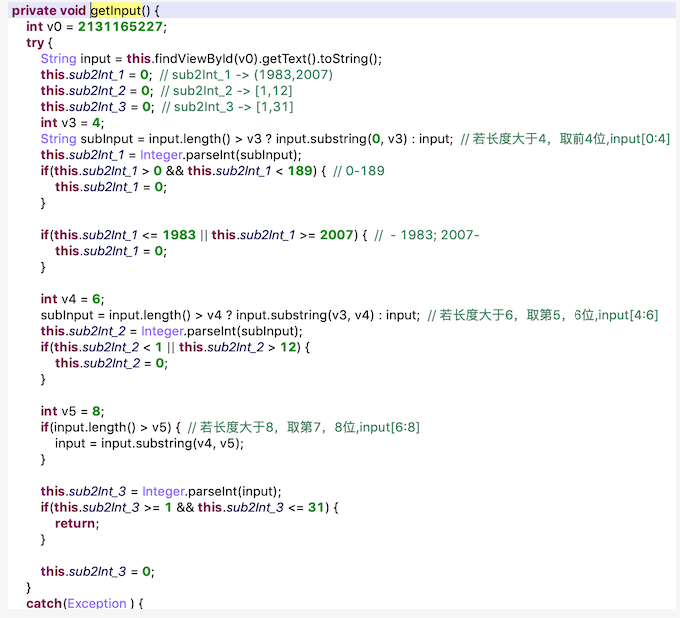This screenshot has width=680, height=618.
Task: Click the highlighted getInput method name
Action: pos(116,10)
